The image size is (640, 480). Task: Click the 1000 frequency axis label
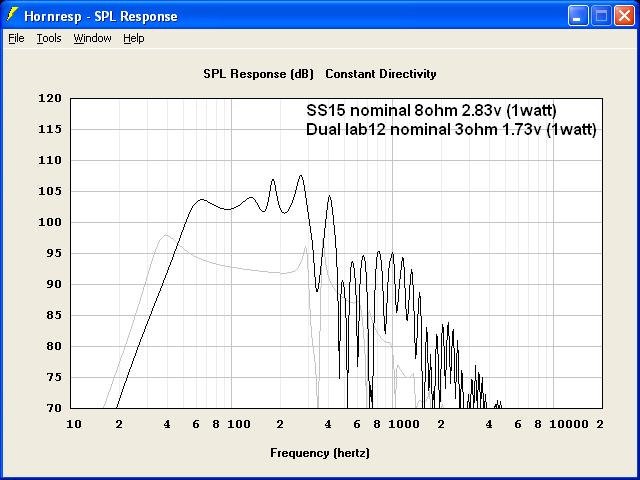[x=404, y=424]
